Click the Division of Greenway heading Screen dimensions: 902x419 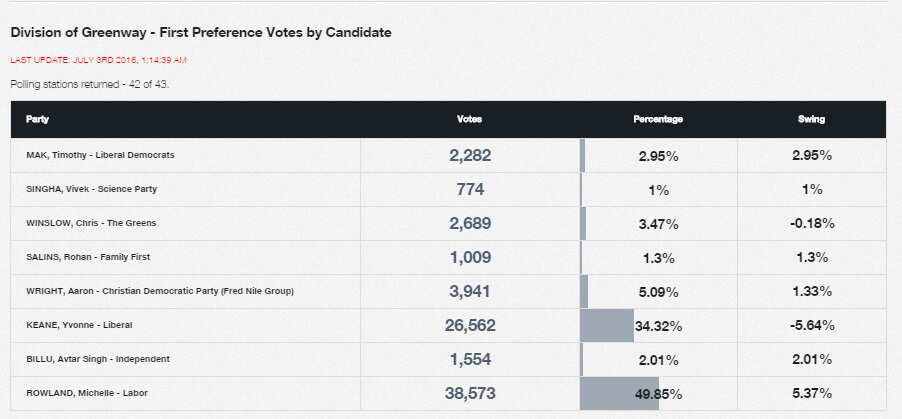(201, 33)
